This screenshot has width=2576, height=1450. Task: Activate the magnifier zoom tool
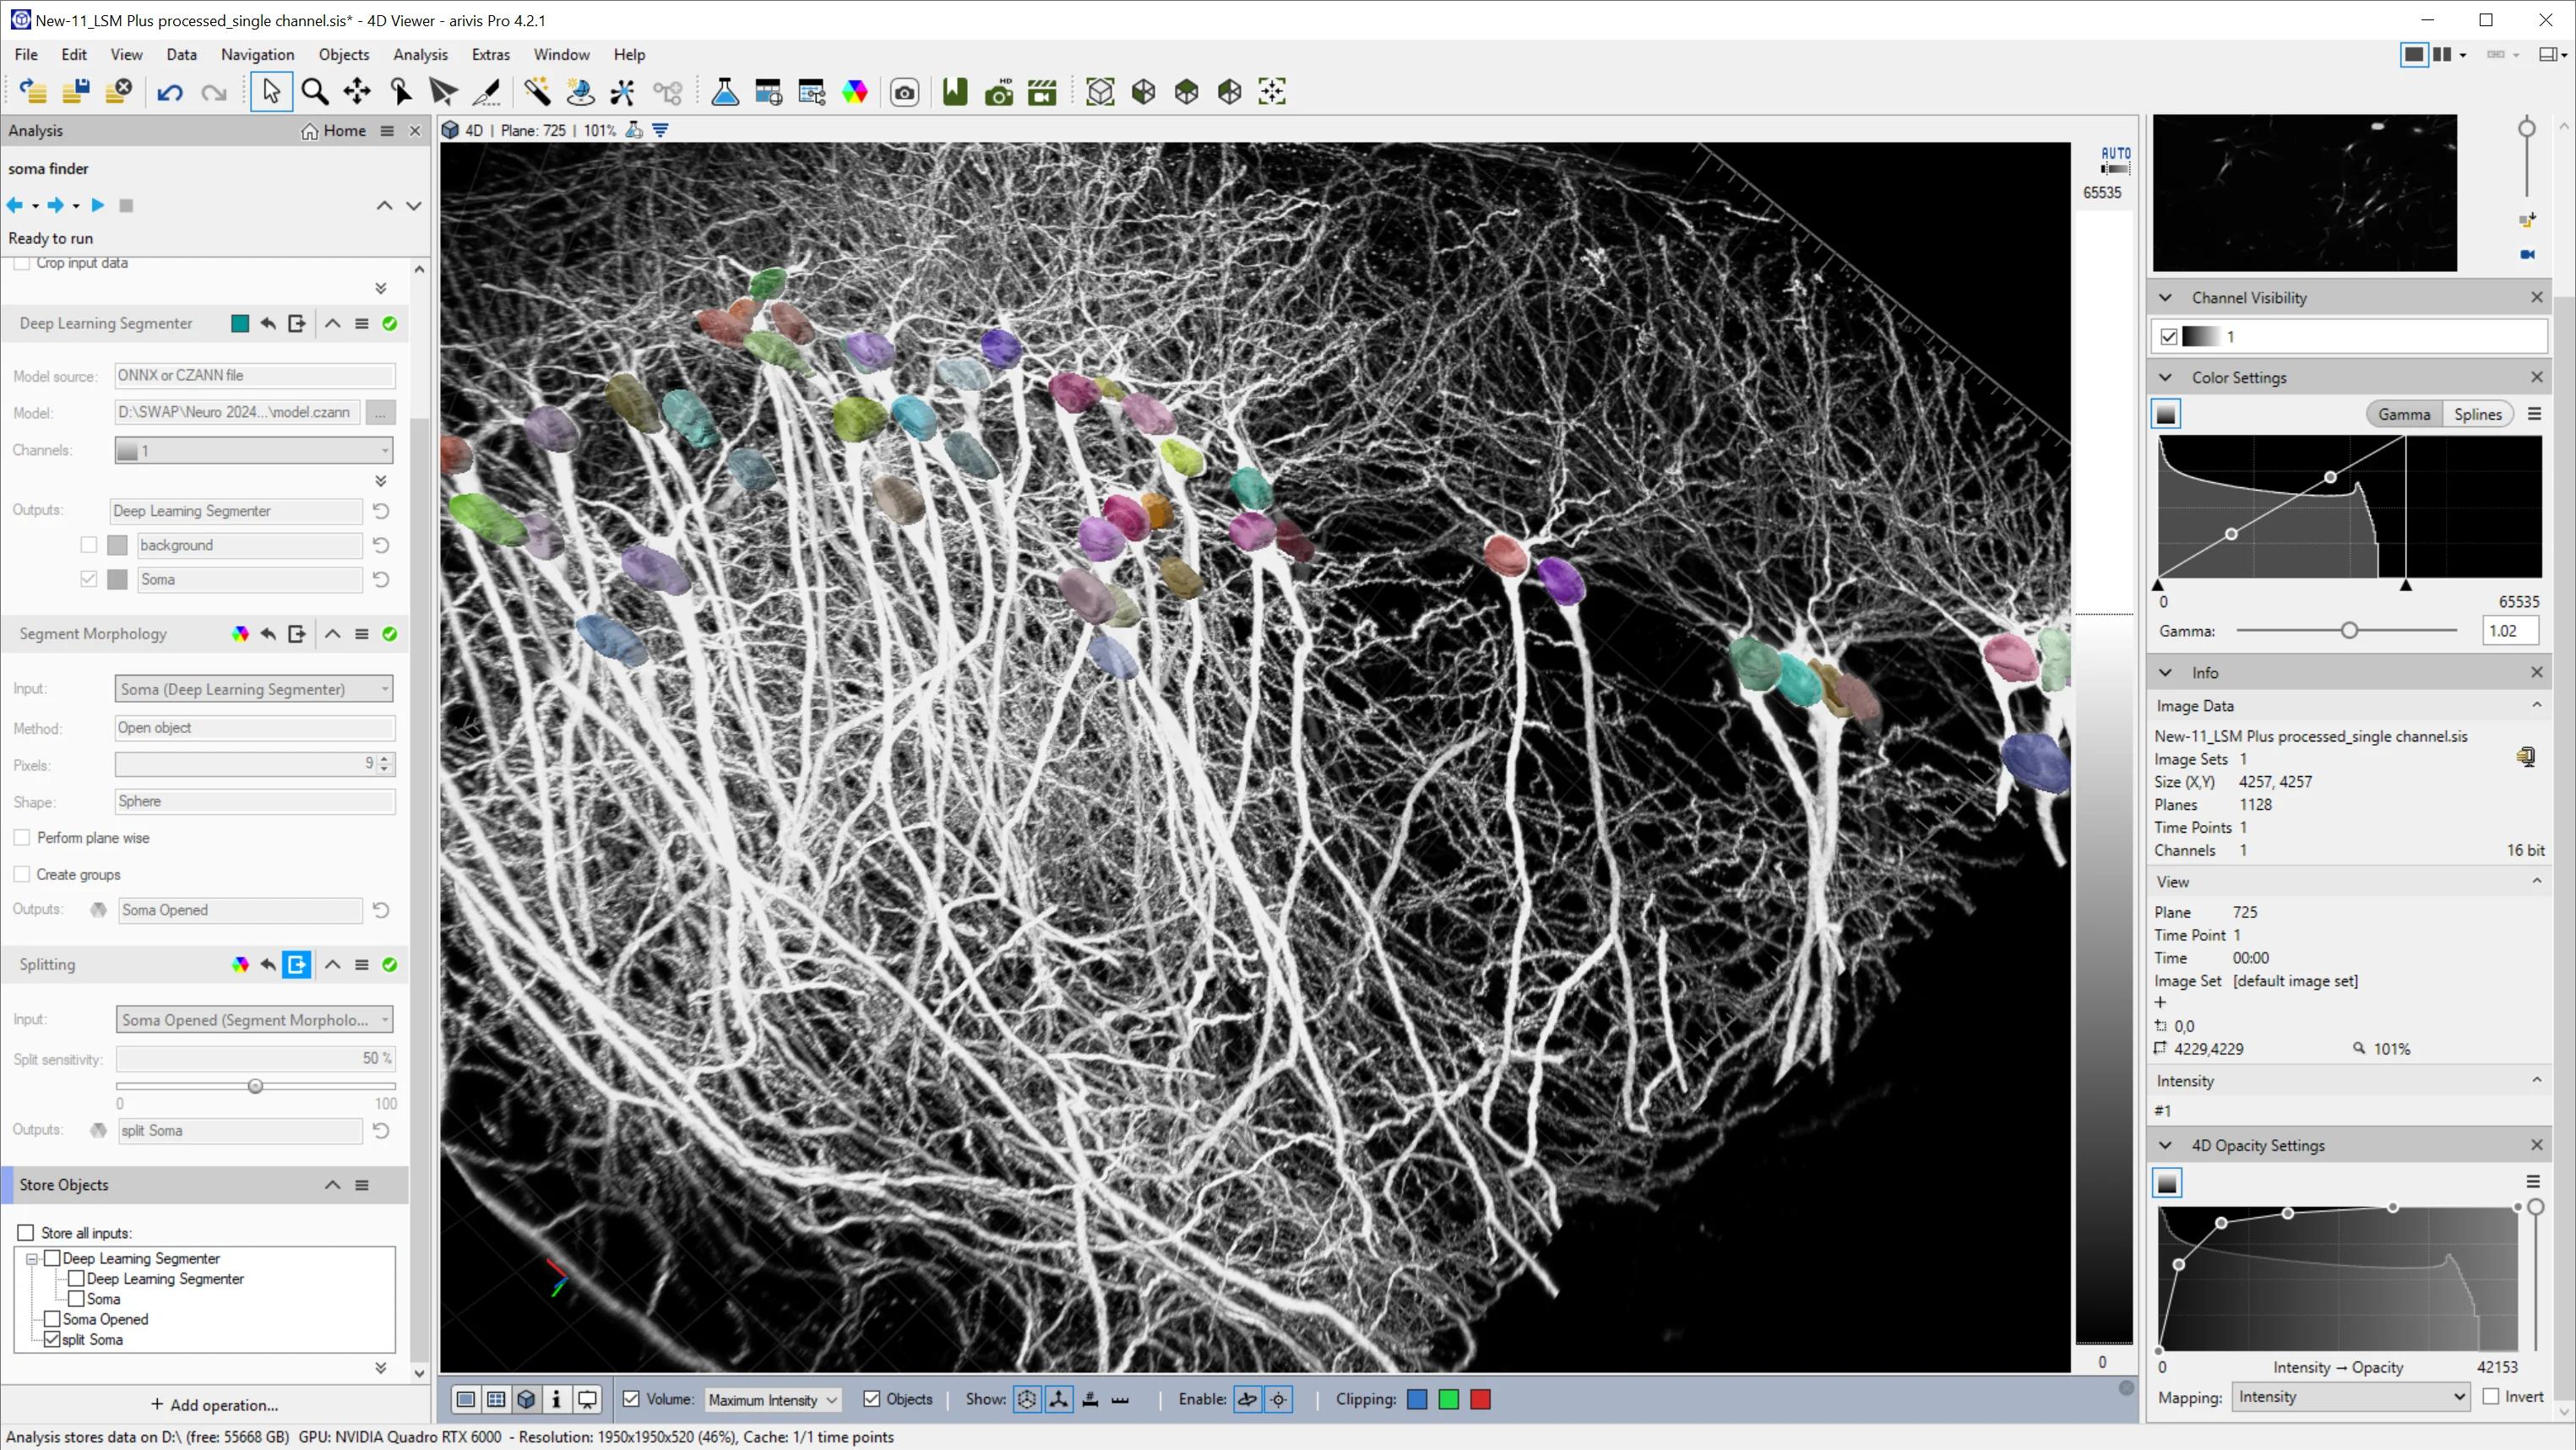point(315,92)
